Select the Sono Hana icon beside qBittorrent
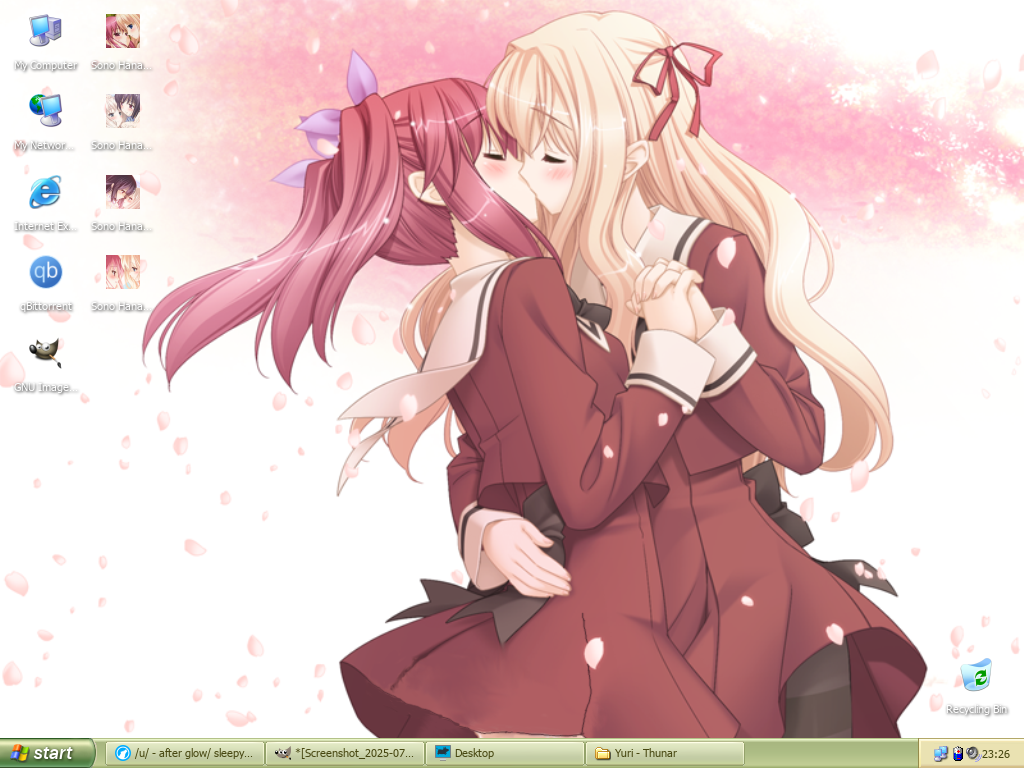Viewport: 1024px width, 768px height. point(122,283)
